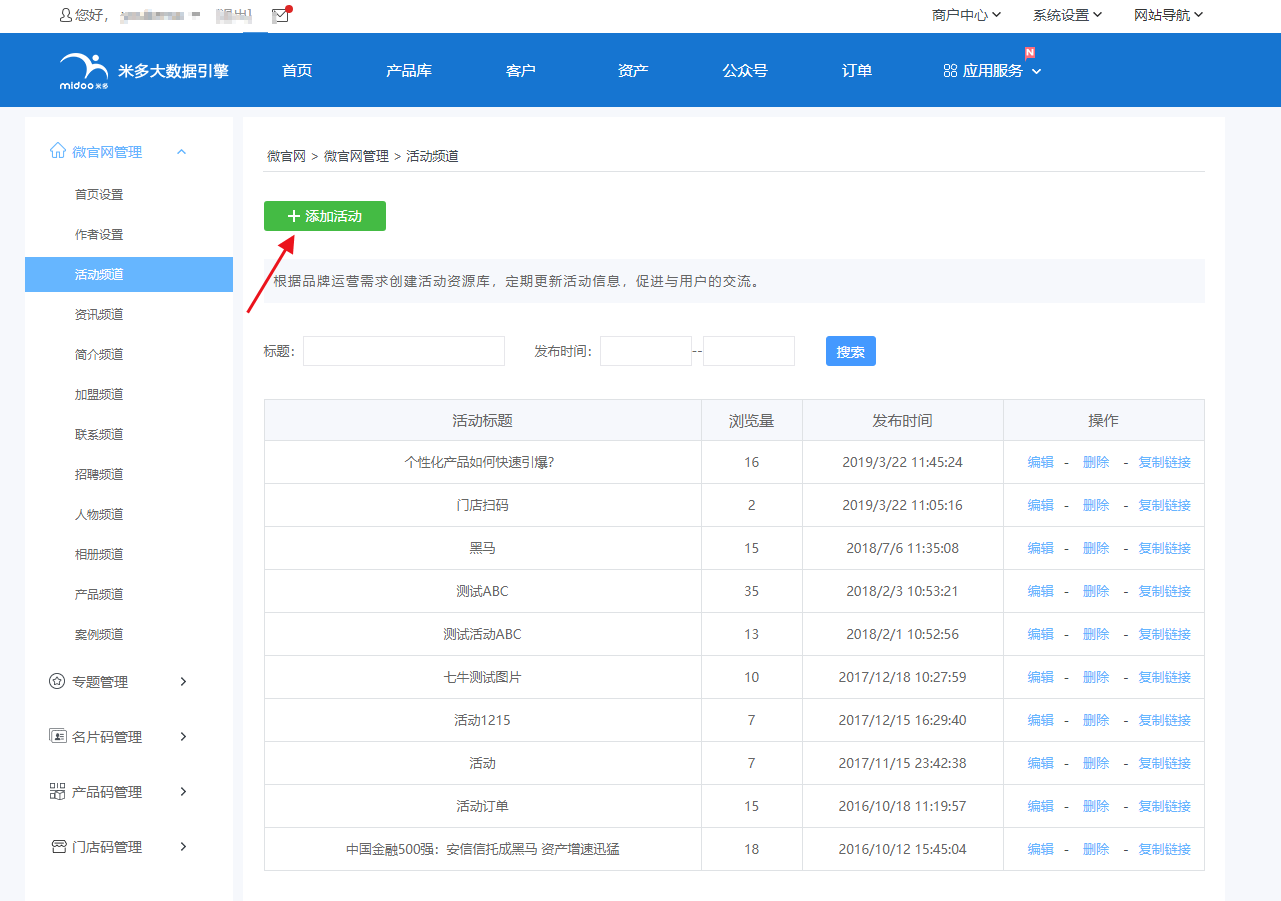Click the 活动标题 column header

click(483, 421)
